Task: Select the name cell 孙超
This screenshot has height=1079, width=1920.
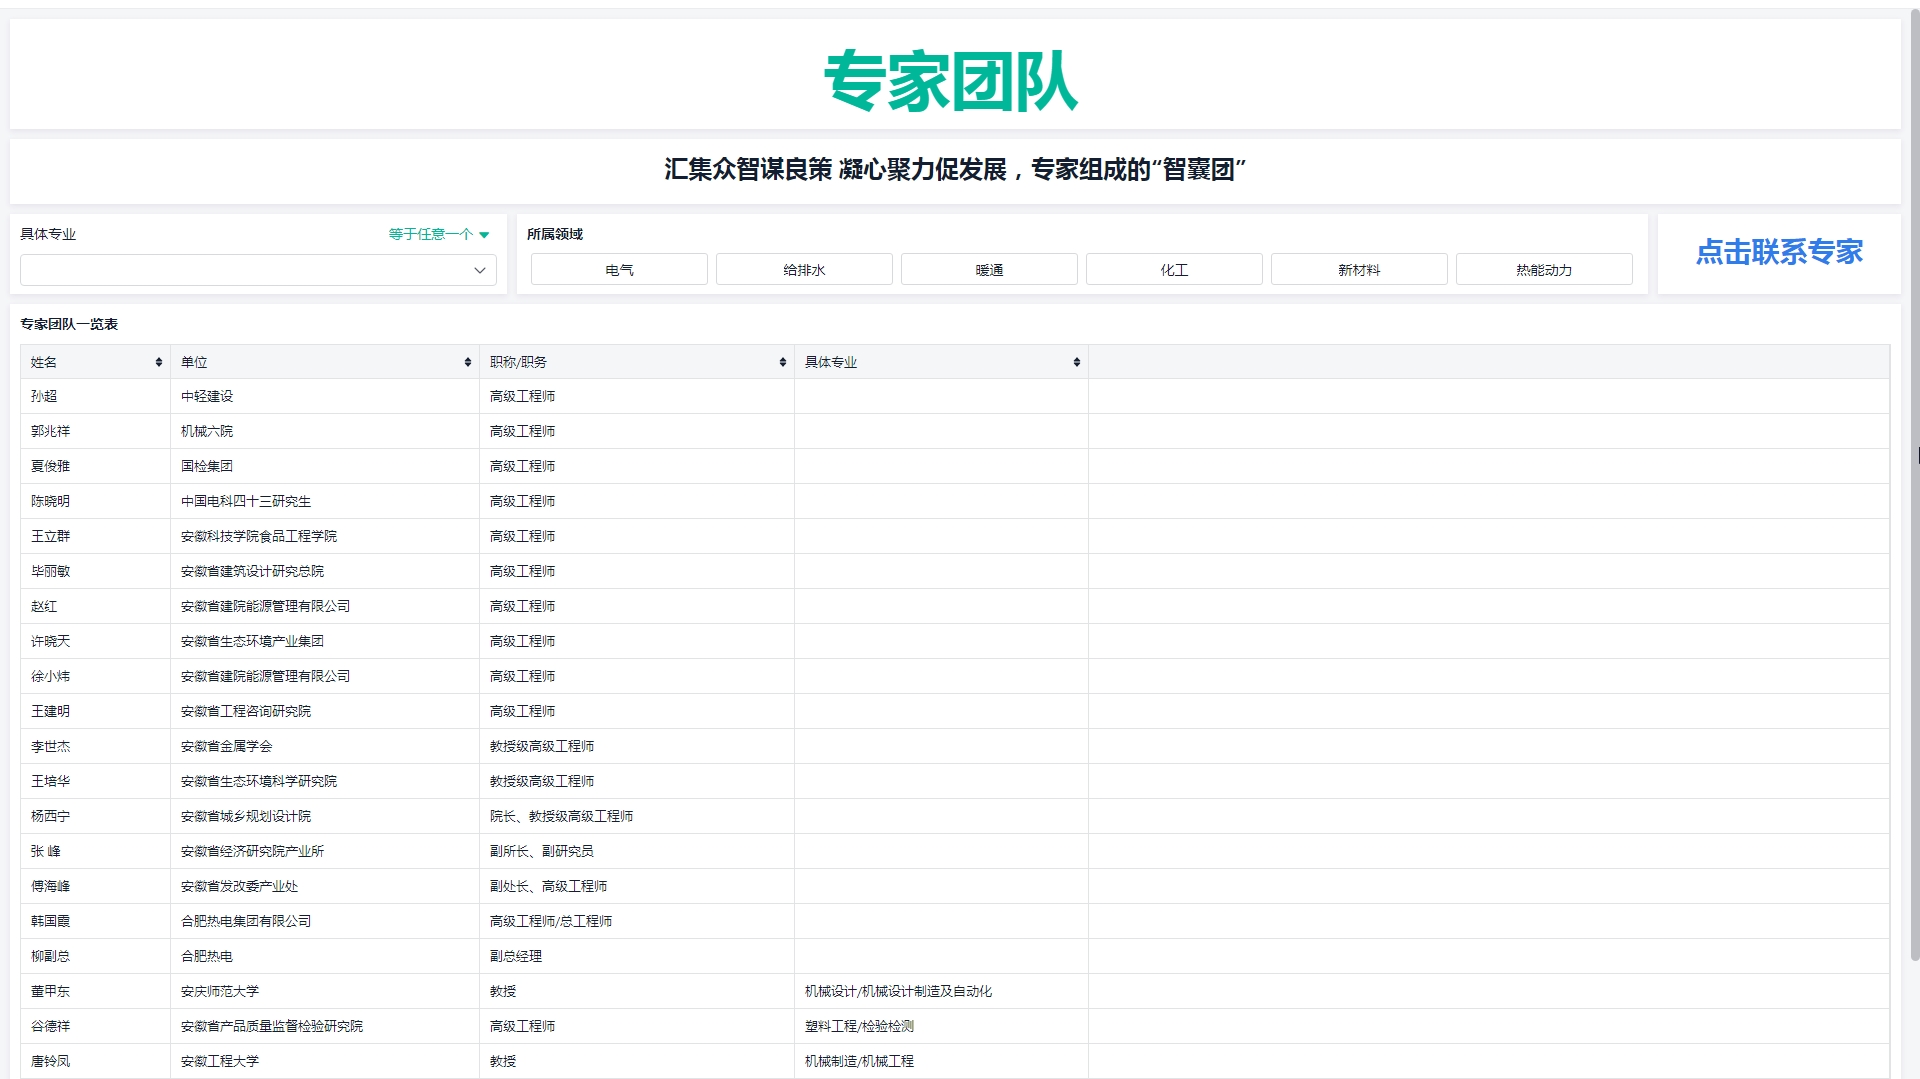Action: pyautogui.click(x=95, y=396)
